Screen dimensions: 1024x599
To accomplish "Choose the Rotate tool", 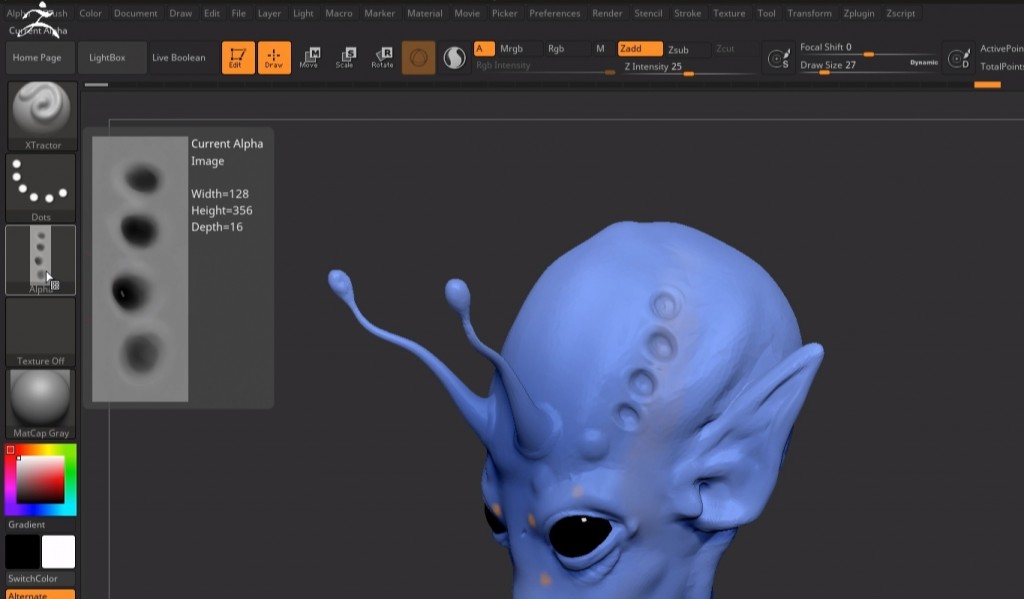I will pyautogui.click(x=382, y=58).
